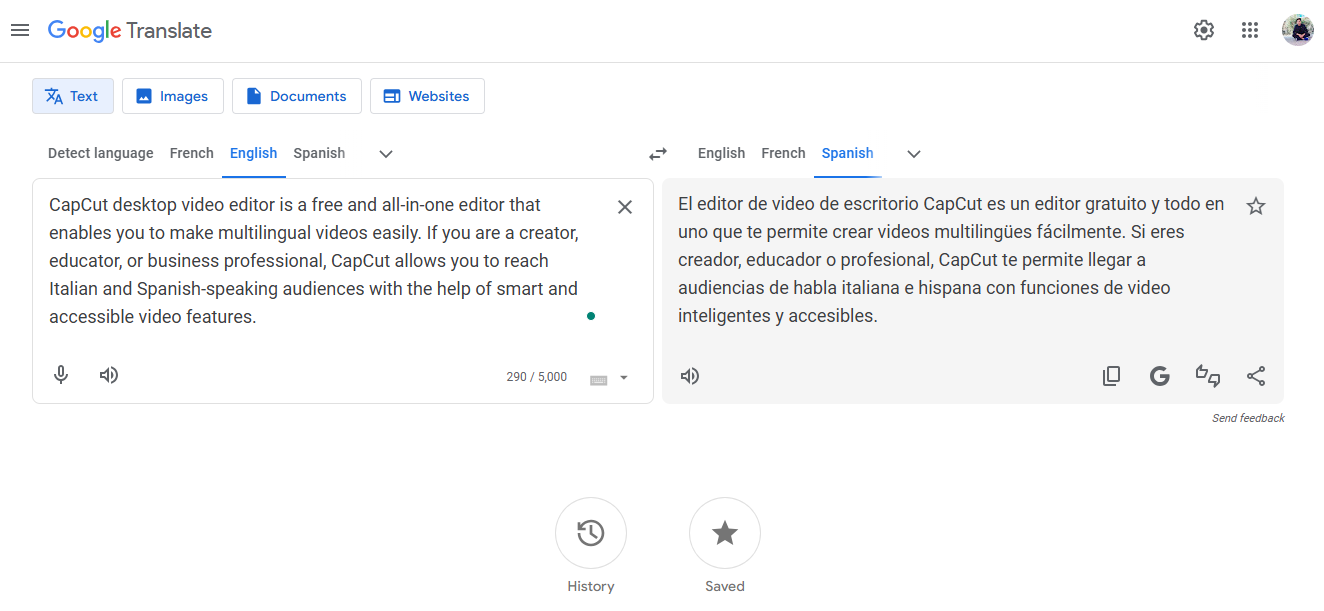Share the translation

(x=1256, y=375)
